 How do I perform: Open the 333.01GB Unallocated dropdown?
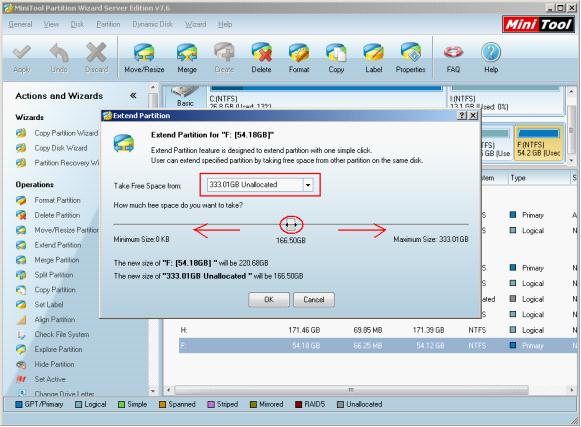click(308, 185)
